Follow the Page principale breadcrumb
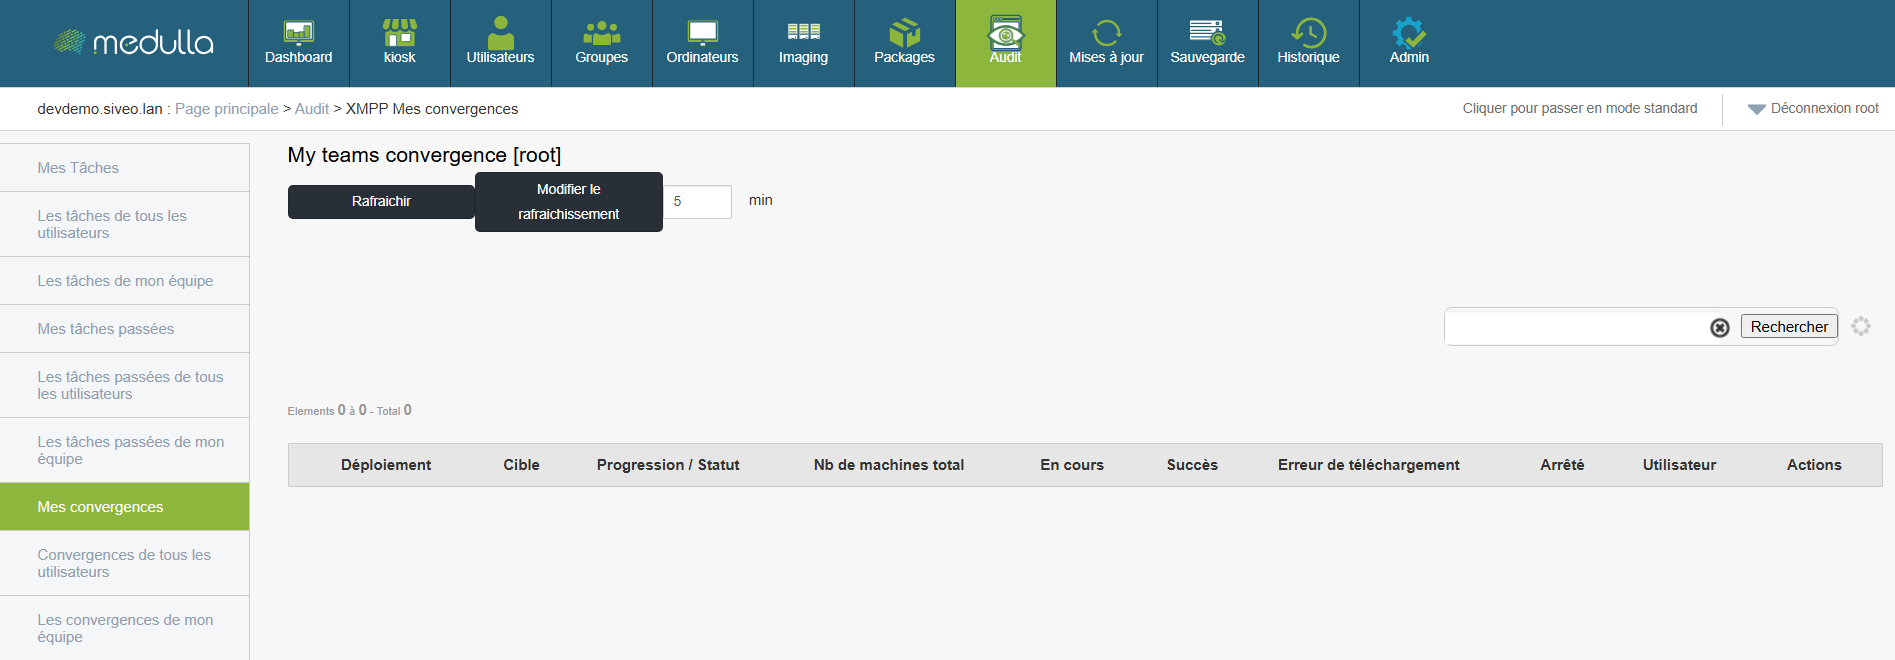Screen dimensions: 1895x660 (x=227, y=109)
